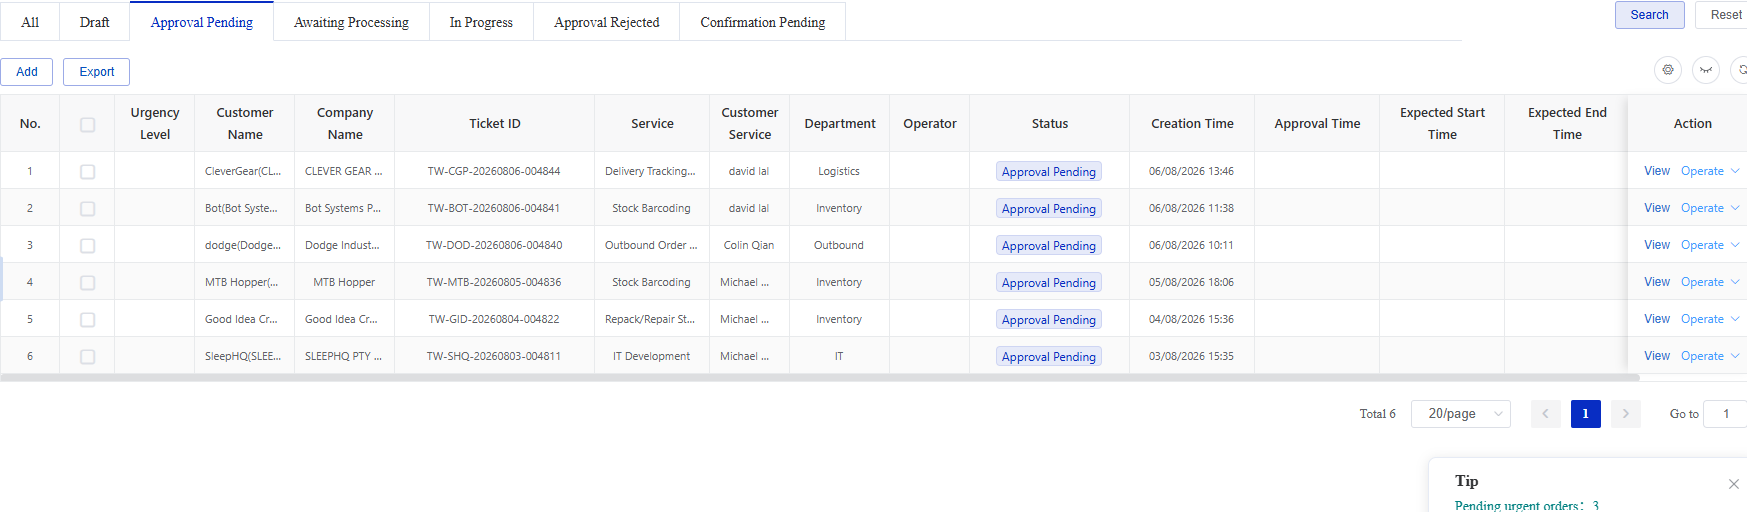Screen dimensions: 1747x512
Task: Click the Creation Time column header
Action: click(1192, 124)
